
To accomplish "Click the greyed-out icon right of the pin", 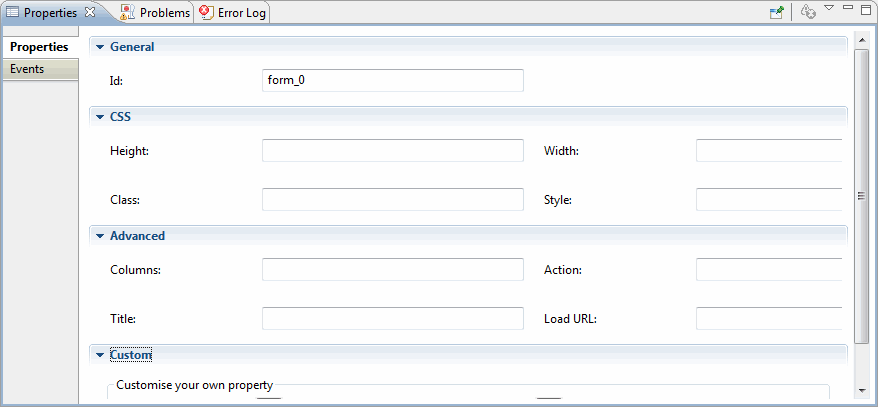I will pos(808,12).
